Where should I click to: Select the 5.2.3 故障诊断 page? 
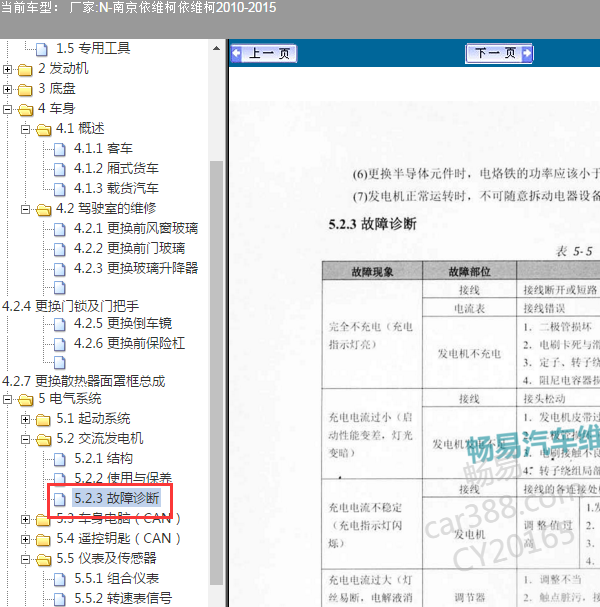click(116, 499)
